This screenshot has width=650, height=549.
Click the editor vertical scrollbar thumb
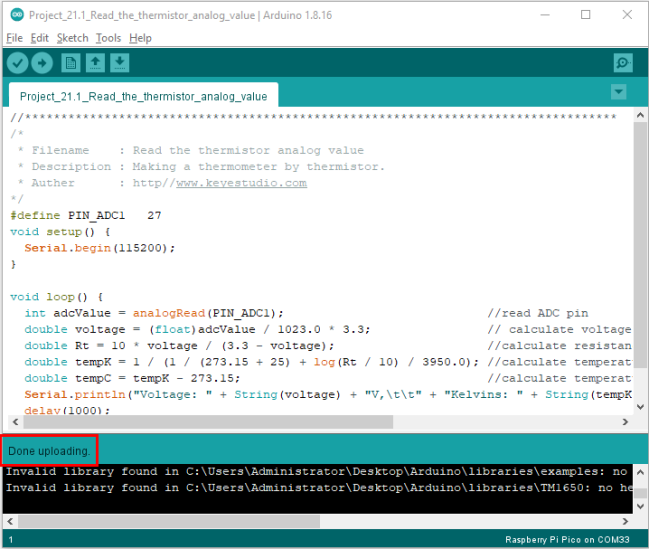tap(640, 244)
